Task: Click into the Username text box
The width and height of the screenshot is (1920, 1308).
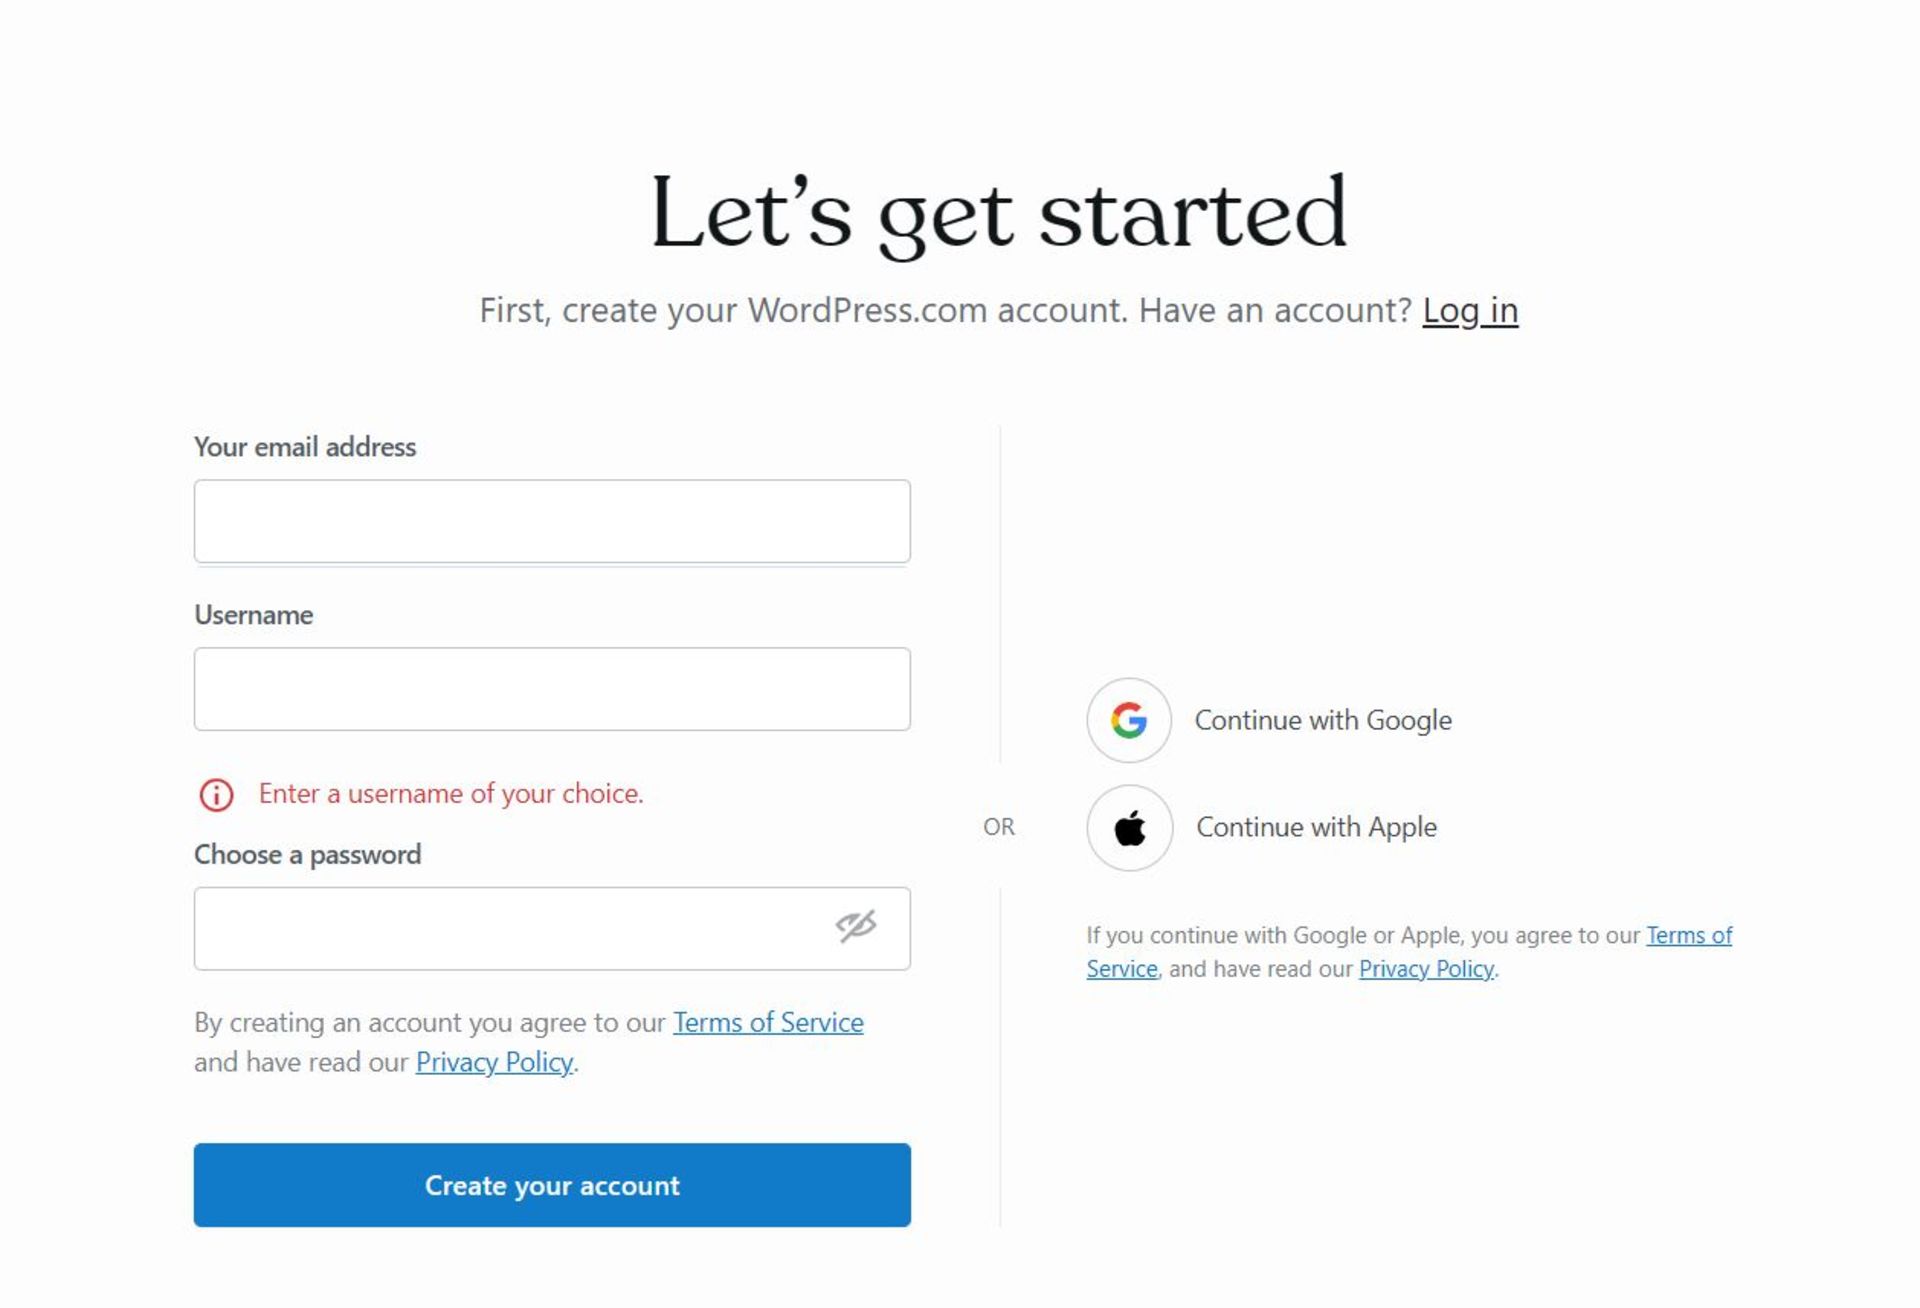Action: click(552, 689)
